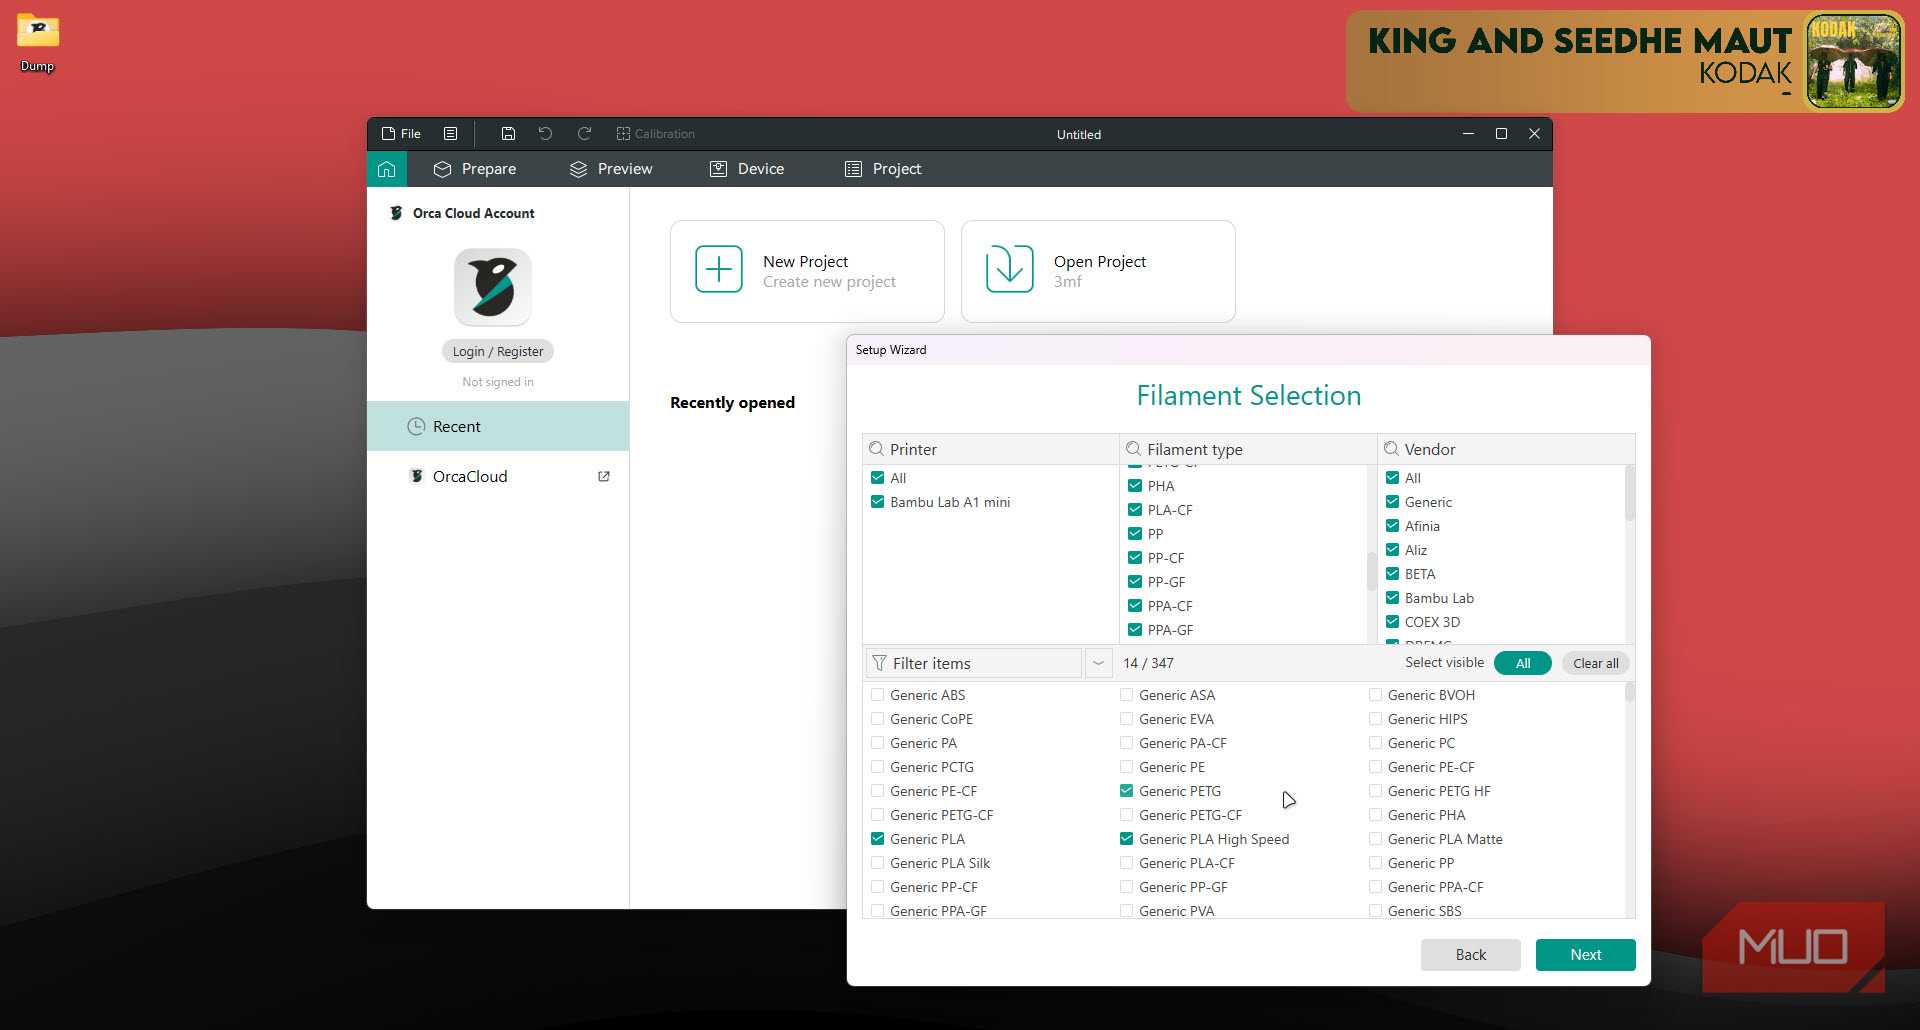This screenshot has height=1030, width=1920.
Task: Click the filter funnel icon
Action: pyautogui.click(x=879, y=663)
